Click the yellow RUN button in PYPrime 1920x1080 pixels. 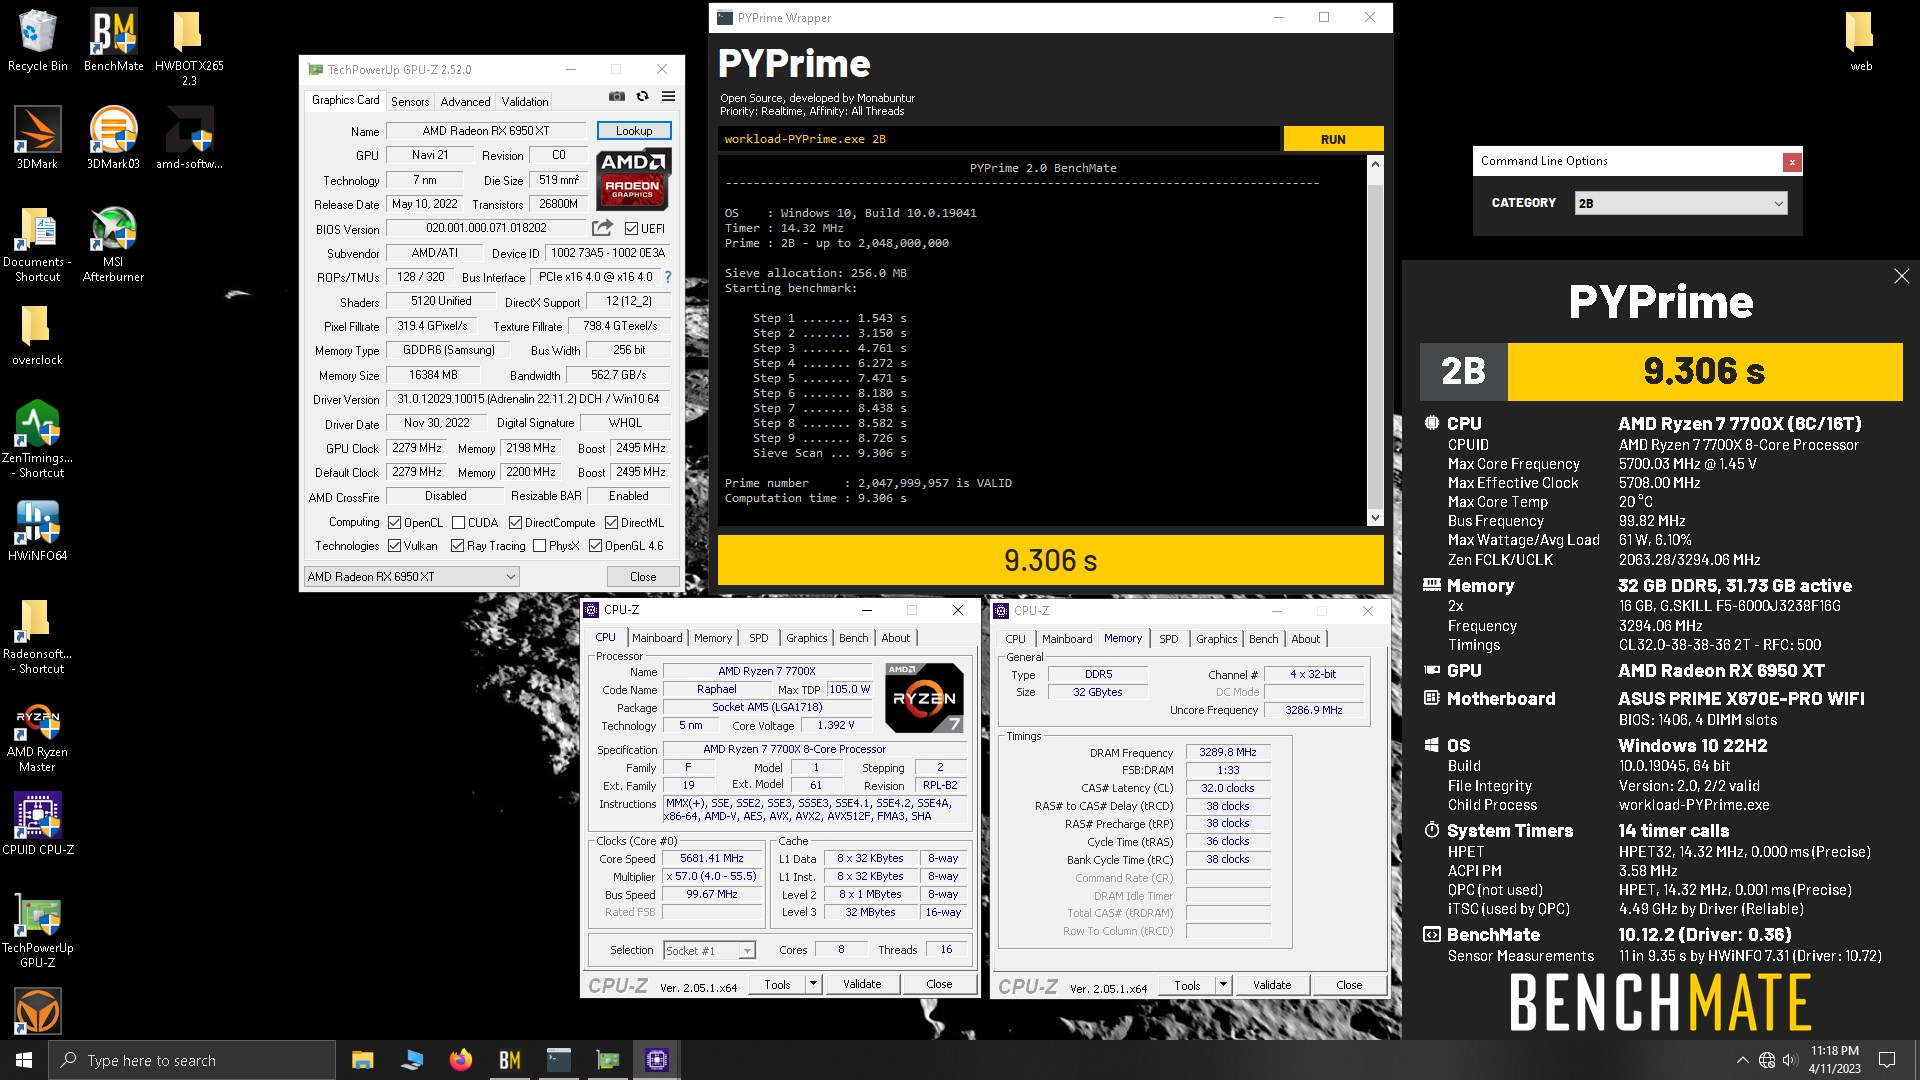1333,139
